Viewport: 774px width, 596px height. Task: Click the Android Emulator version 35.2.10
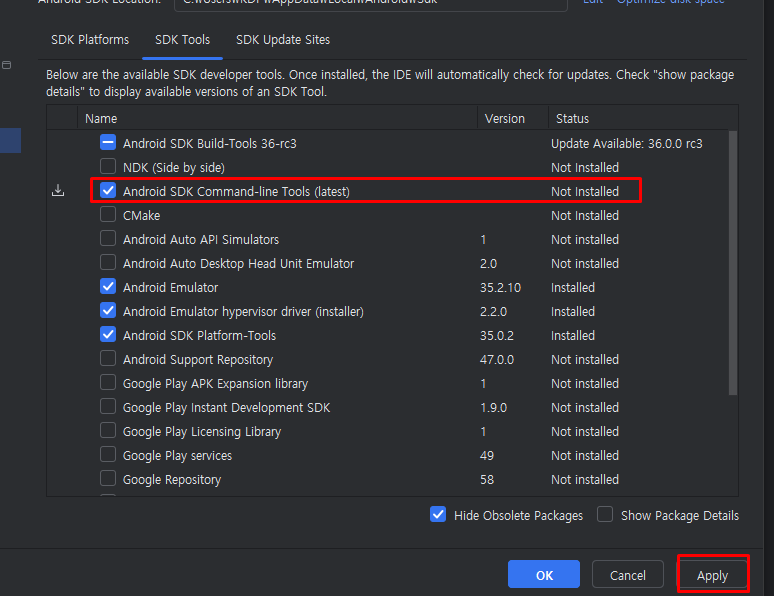500,287
